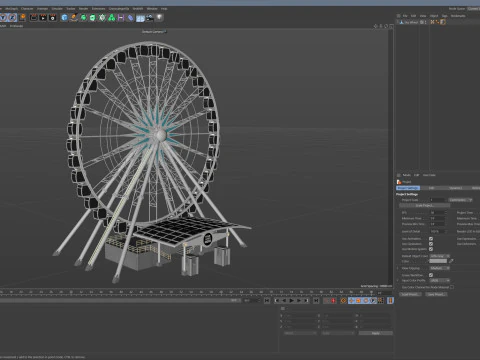Click the Autokeying icon beside record
480x360 pixels.
point(333,301)
